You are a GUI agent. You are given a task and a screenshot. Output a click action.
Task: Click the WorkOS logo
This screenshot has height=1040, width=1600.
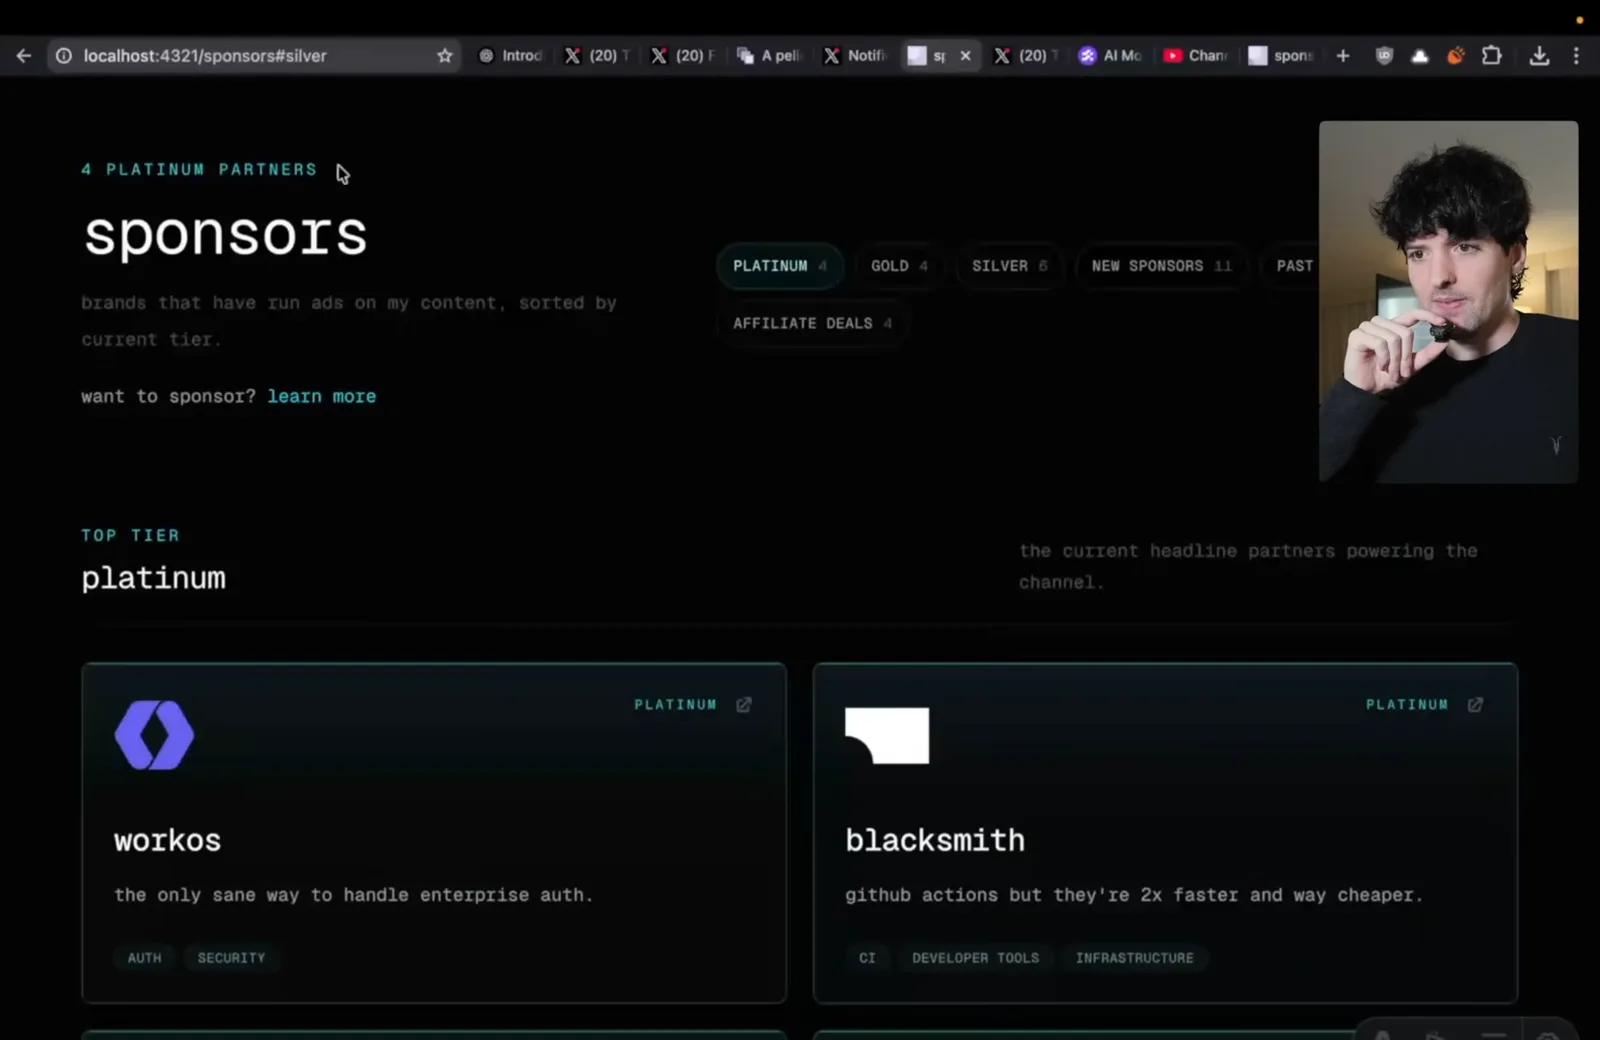click(154, 735)
